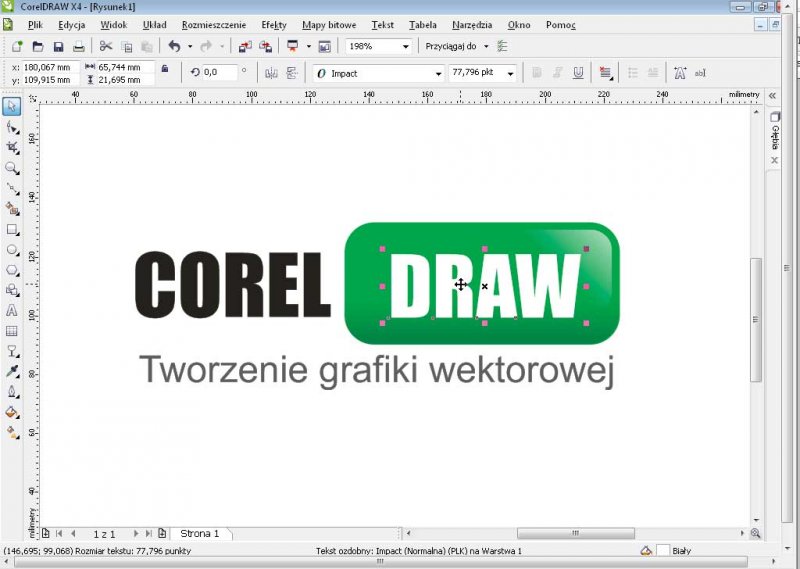Select the Interactive Fill tool
800x569 pixels.
coord(12,433)
